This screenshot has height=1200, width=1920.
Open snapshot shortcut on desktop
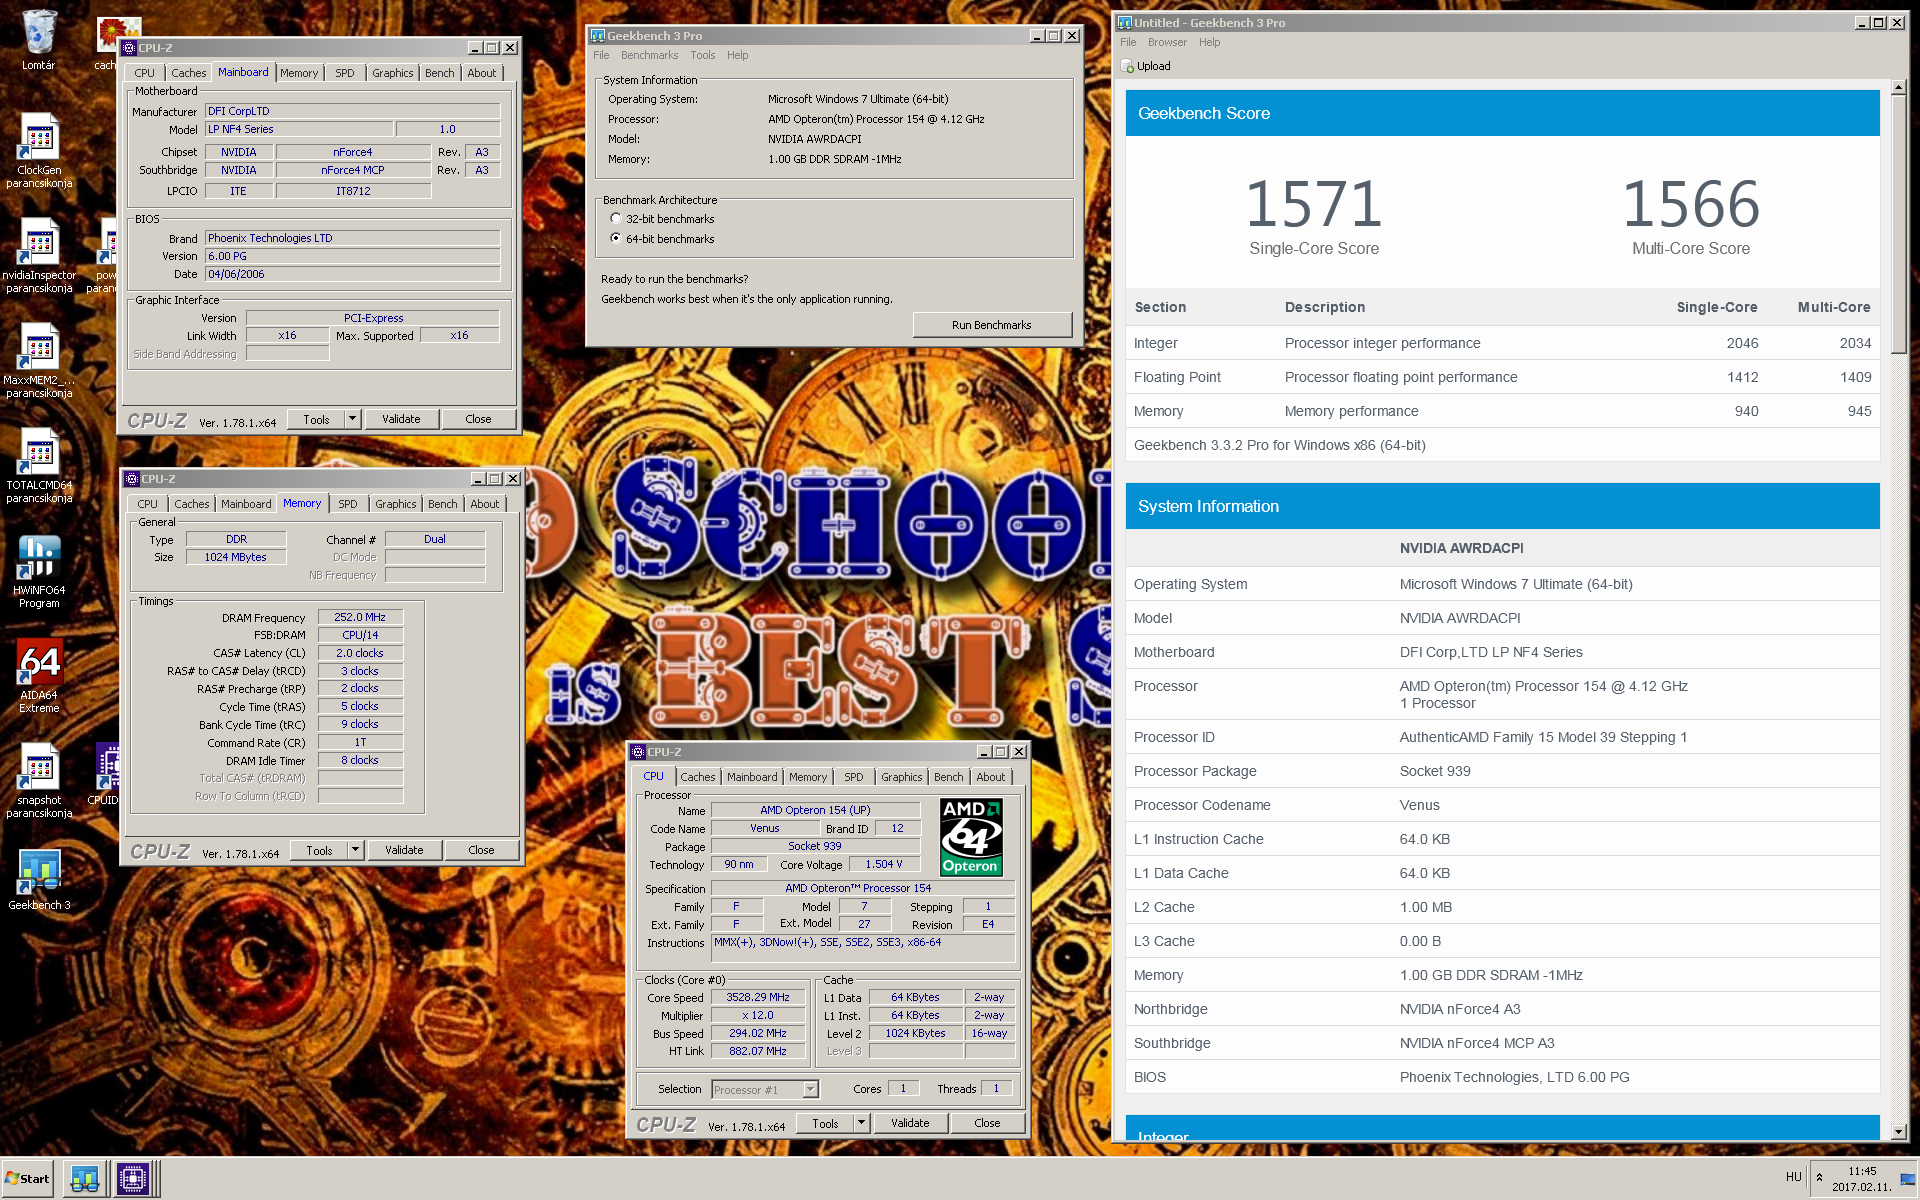click(39, 780)
